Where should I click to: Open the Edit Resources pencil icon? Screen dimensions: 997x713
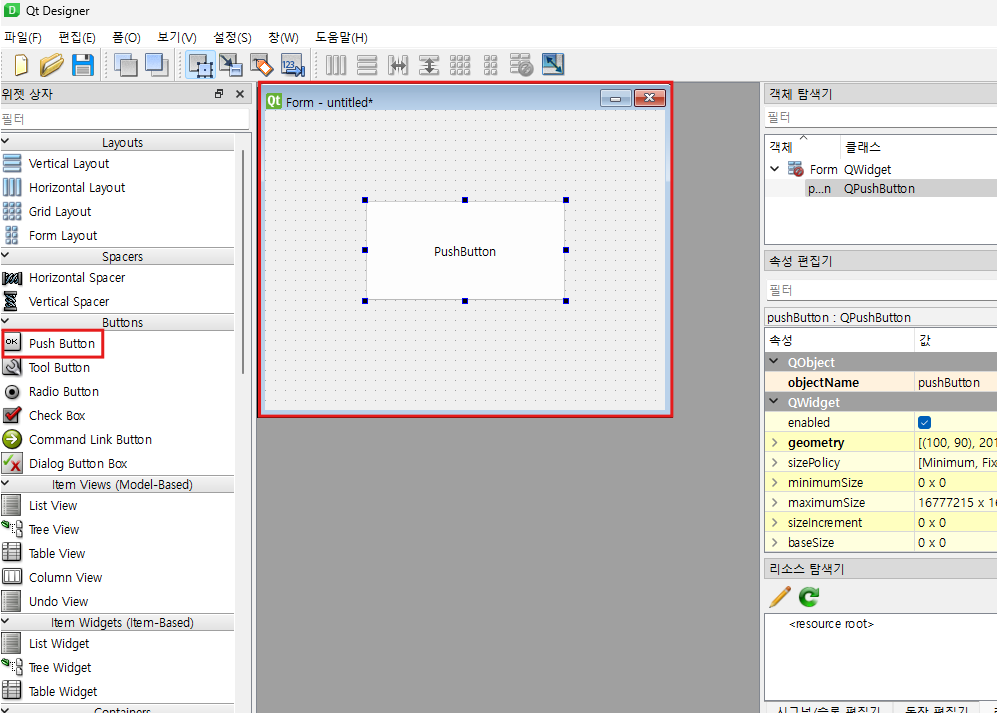point(779,597)
